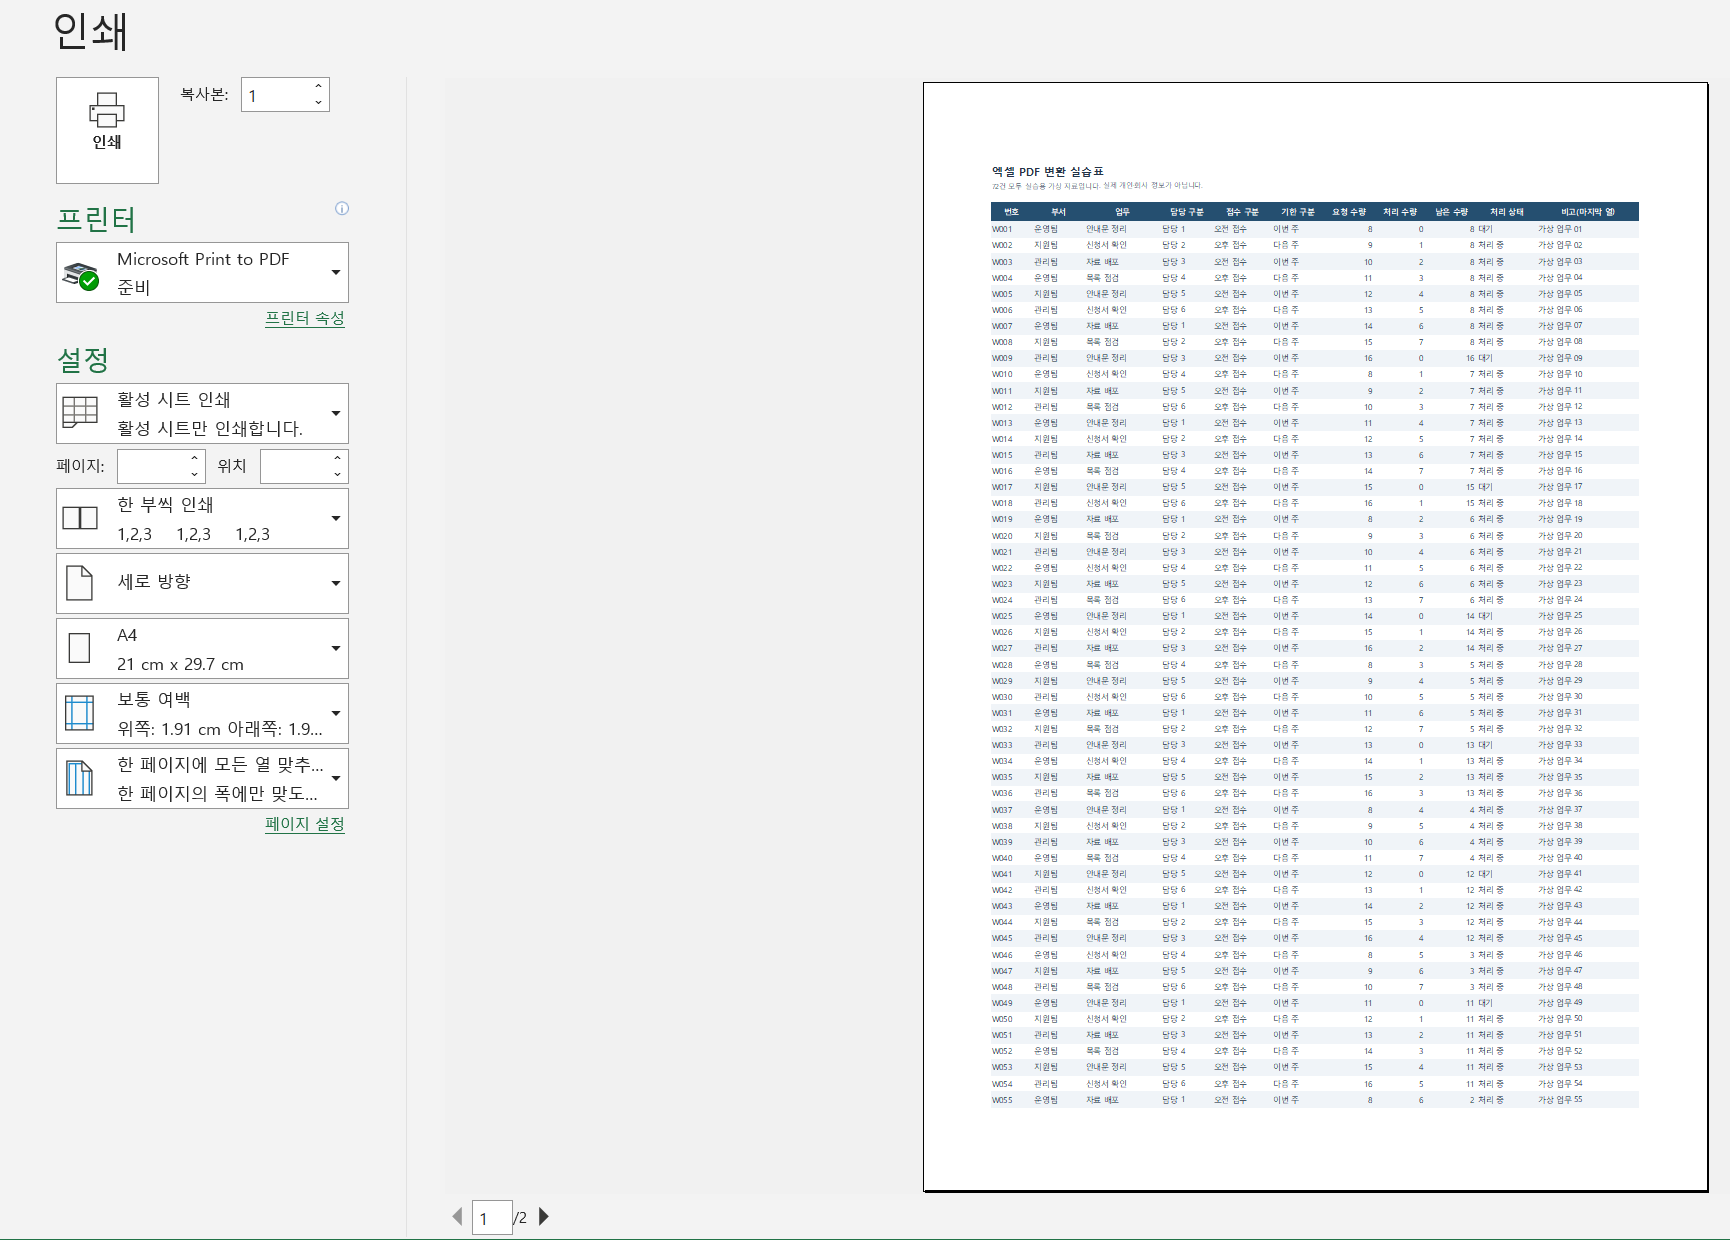Increase the 위치 end page value
The image size is (1730, 1240).
coord(338,458)
